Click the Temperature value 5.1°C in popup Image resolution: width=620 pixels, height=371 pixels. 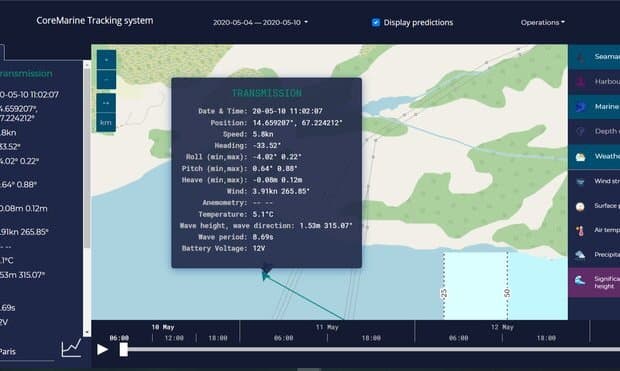click(263, 214)
